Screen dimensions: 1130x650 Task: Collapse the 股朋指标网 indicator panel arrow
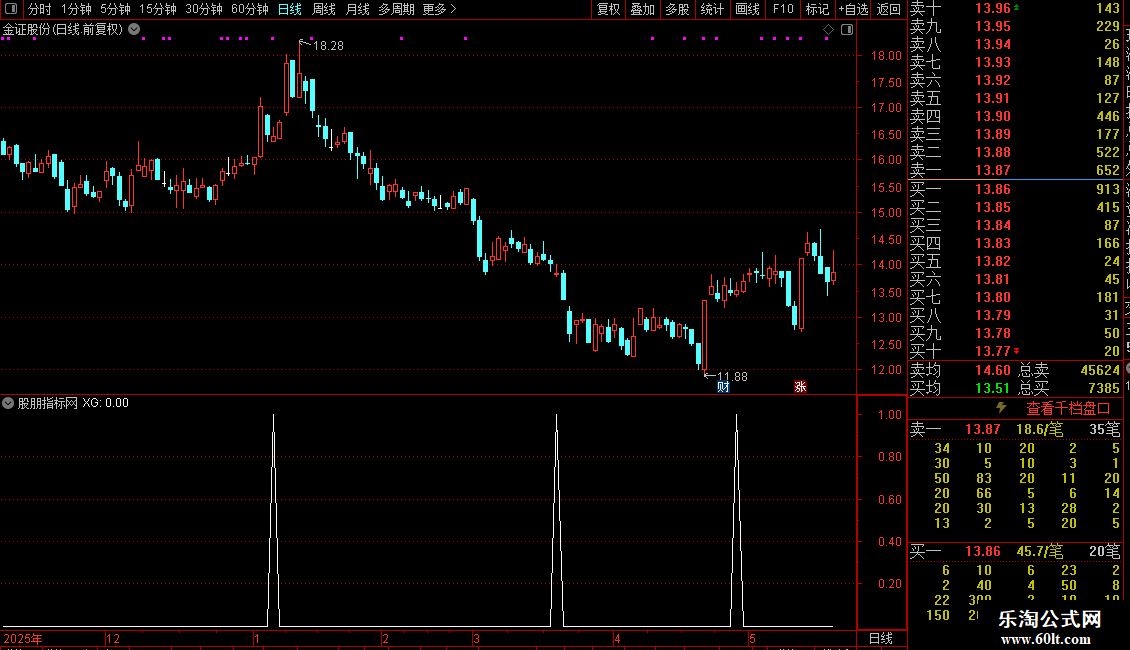[x=8, y=403]
